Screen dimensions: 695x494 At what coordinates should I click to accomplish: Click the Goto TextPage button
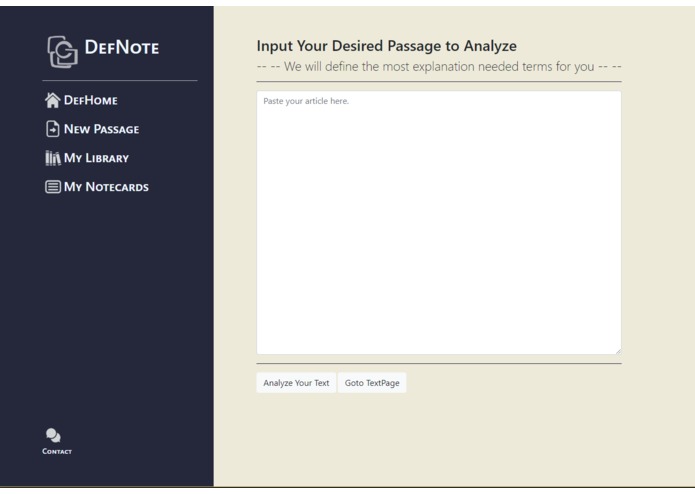click(372, 383)
